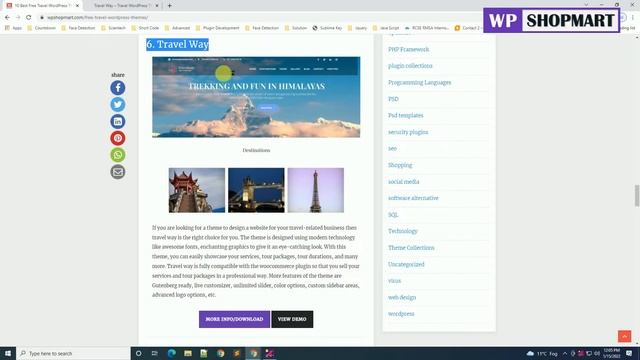The height and width of the screenshot is (360, 640).
Task: Click the '6. Travel Way' heading
Action: pos(178,44)
